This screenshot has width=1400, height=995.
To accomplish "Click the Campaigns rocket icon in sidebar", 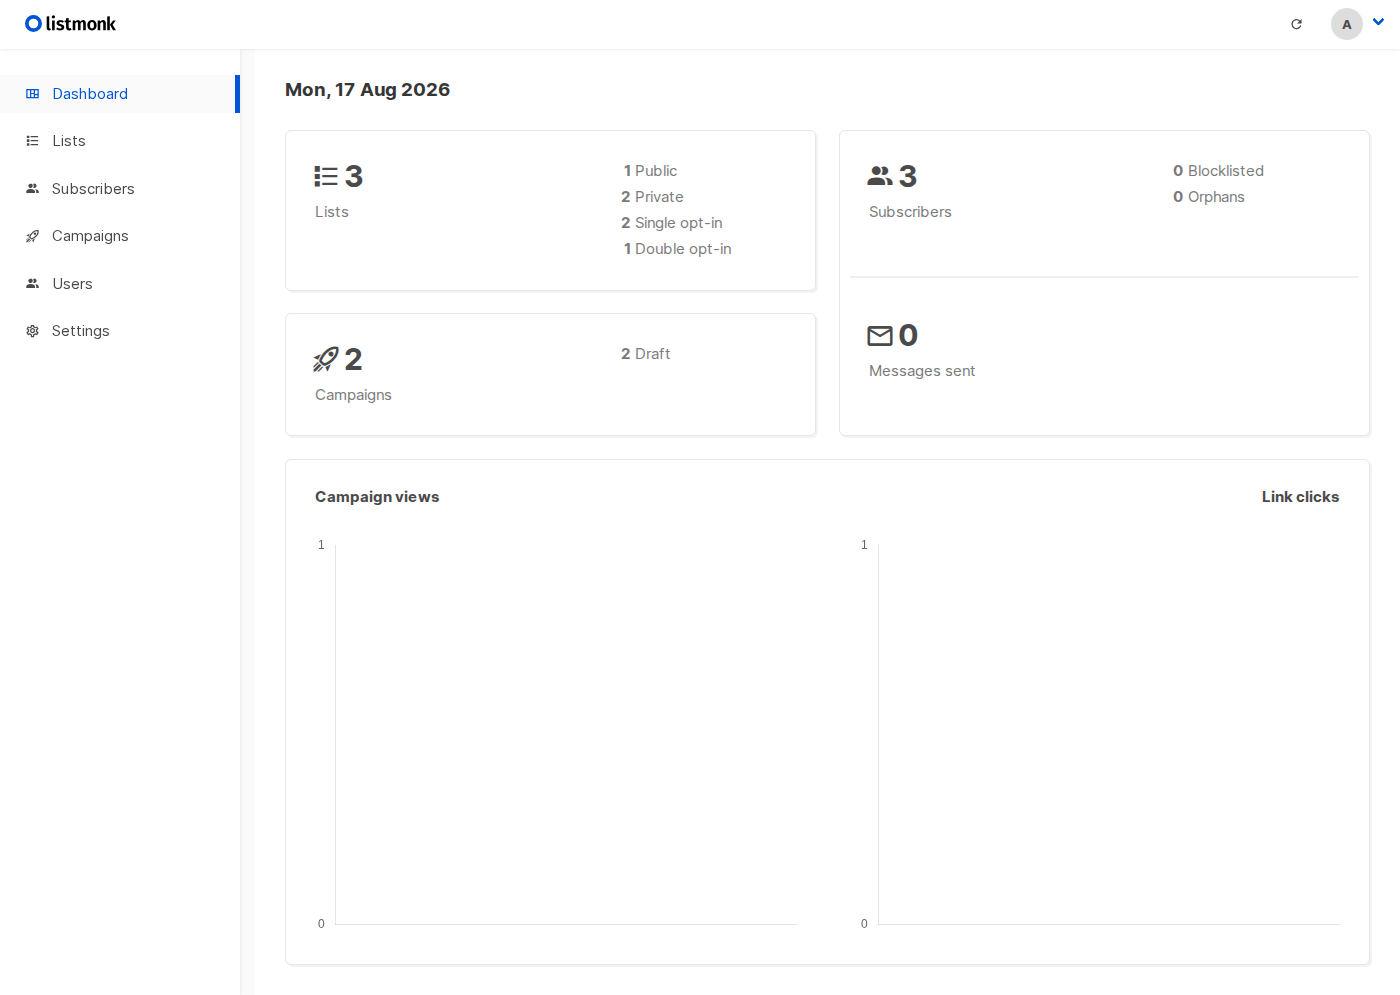I will (x=33, y=236).
